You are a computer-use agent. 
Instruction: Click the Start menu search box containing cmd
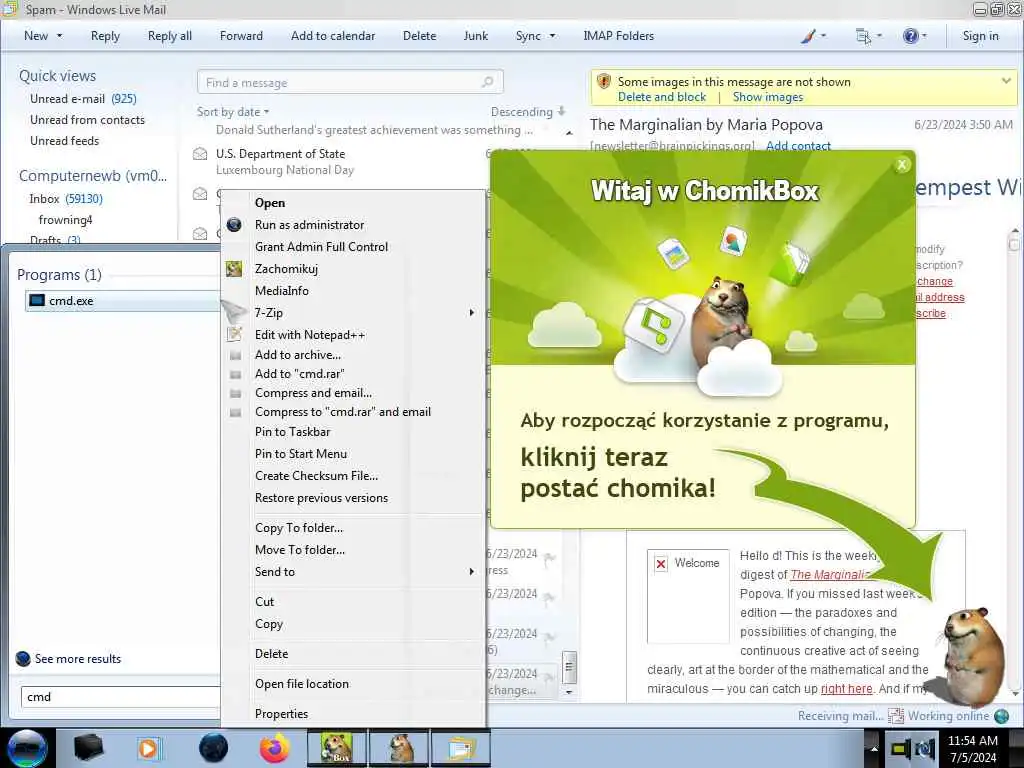120,697
